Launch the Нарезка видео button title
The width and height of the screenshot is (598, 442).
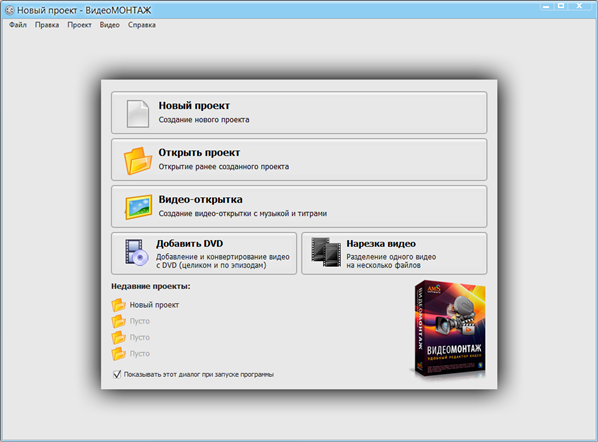[381, 243]
